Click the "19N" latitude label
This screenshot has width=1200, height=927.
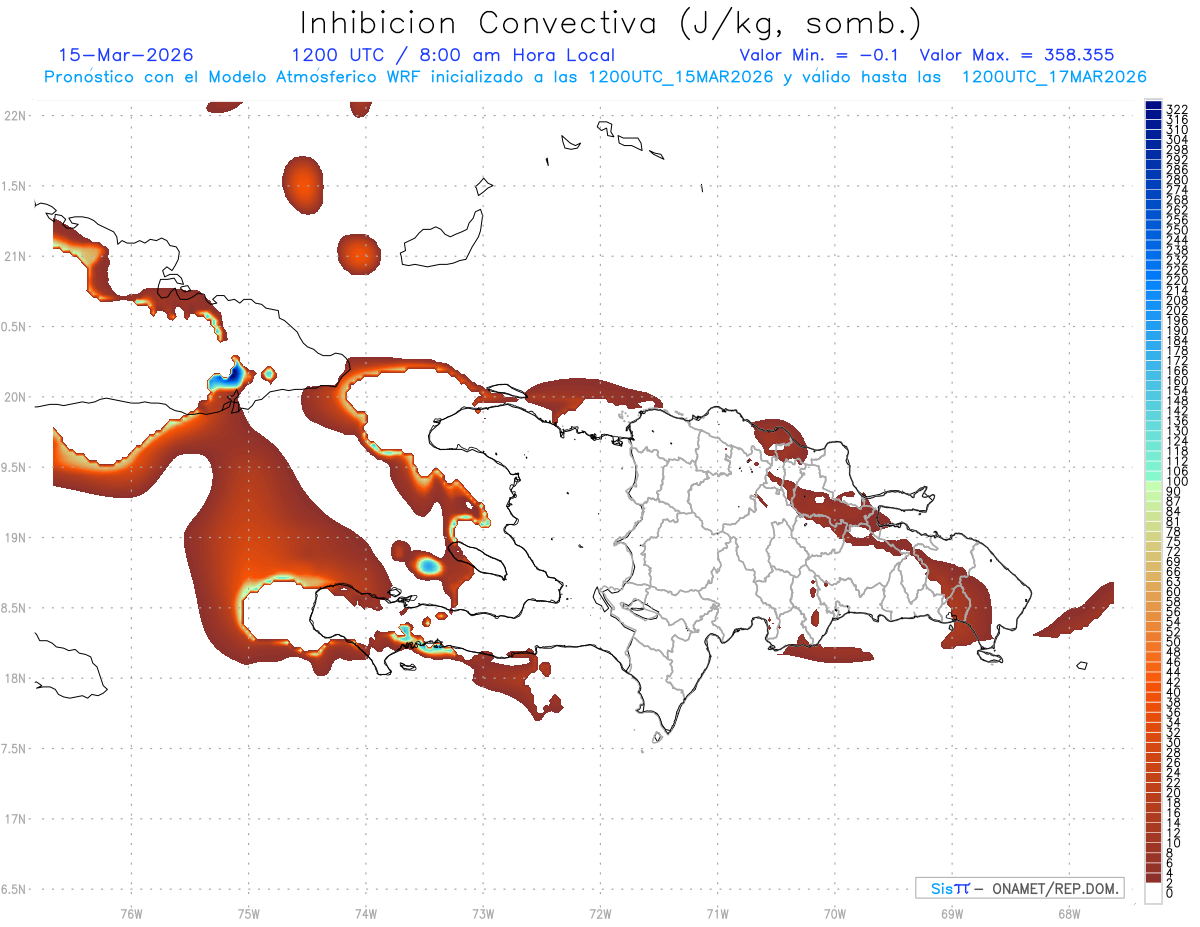(x=14, y=537)
